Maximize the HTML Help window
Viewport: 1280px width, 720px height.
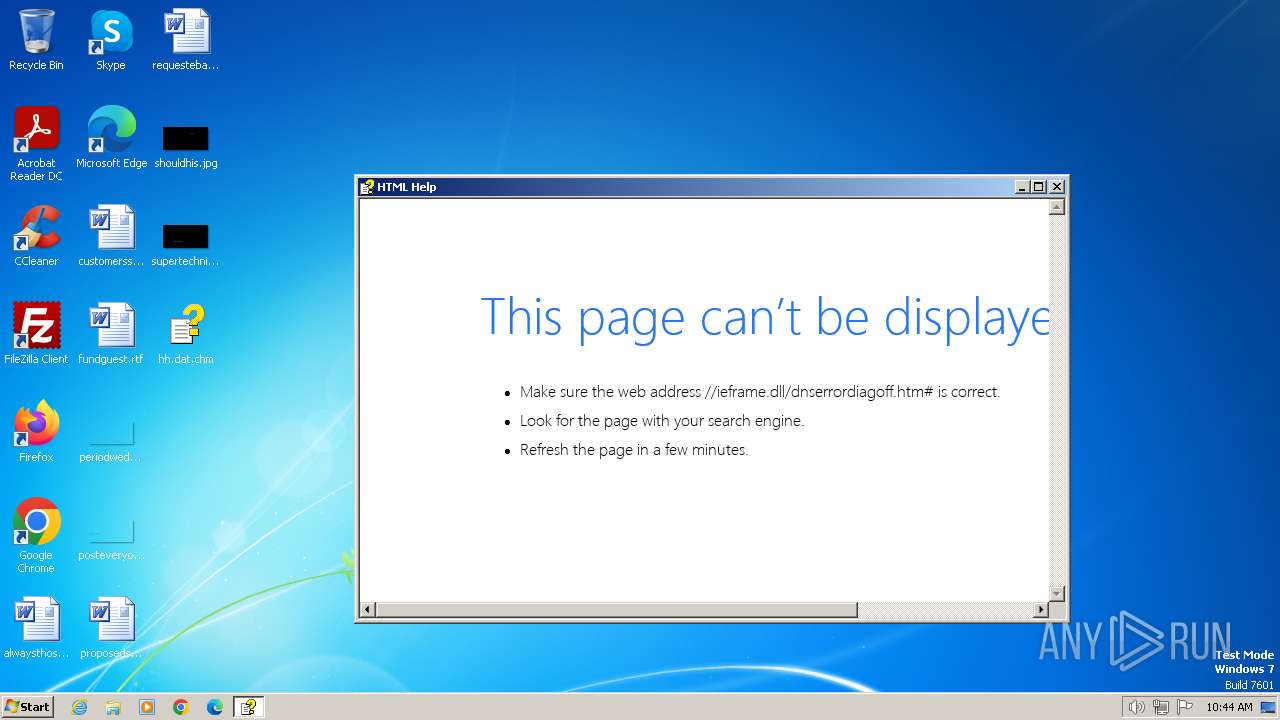1038,187
